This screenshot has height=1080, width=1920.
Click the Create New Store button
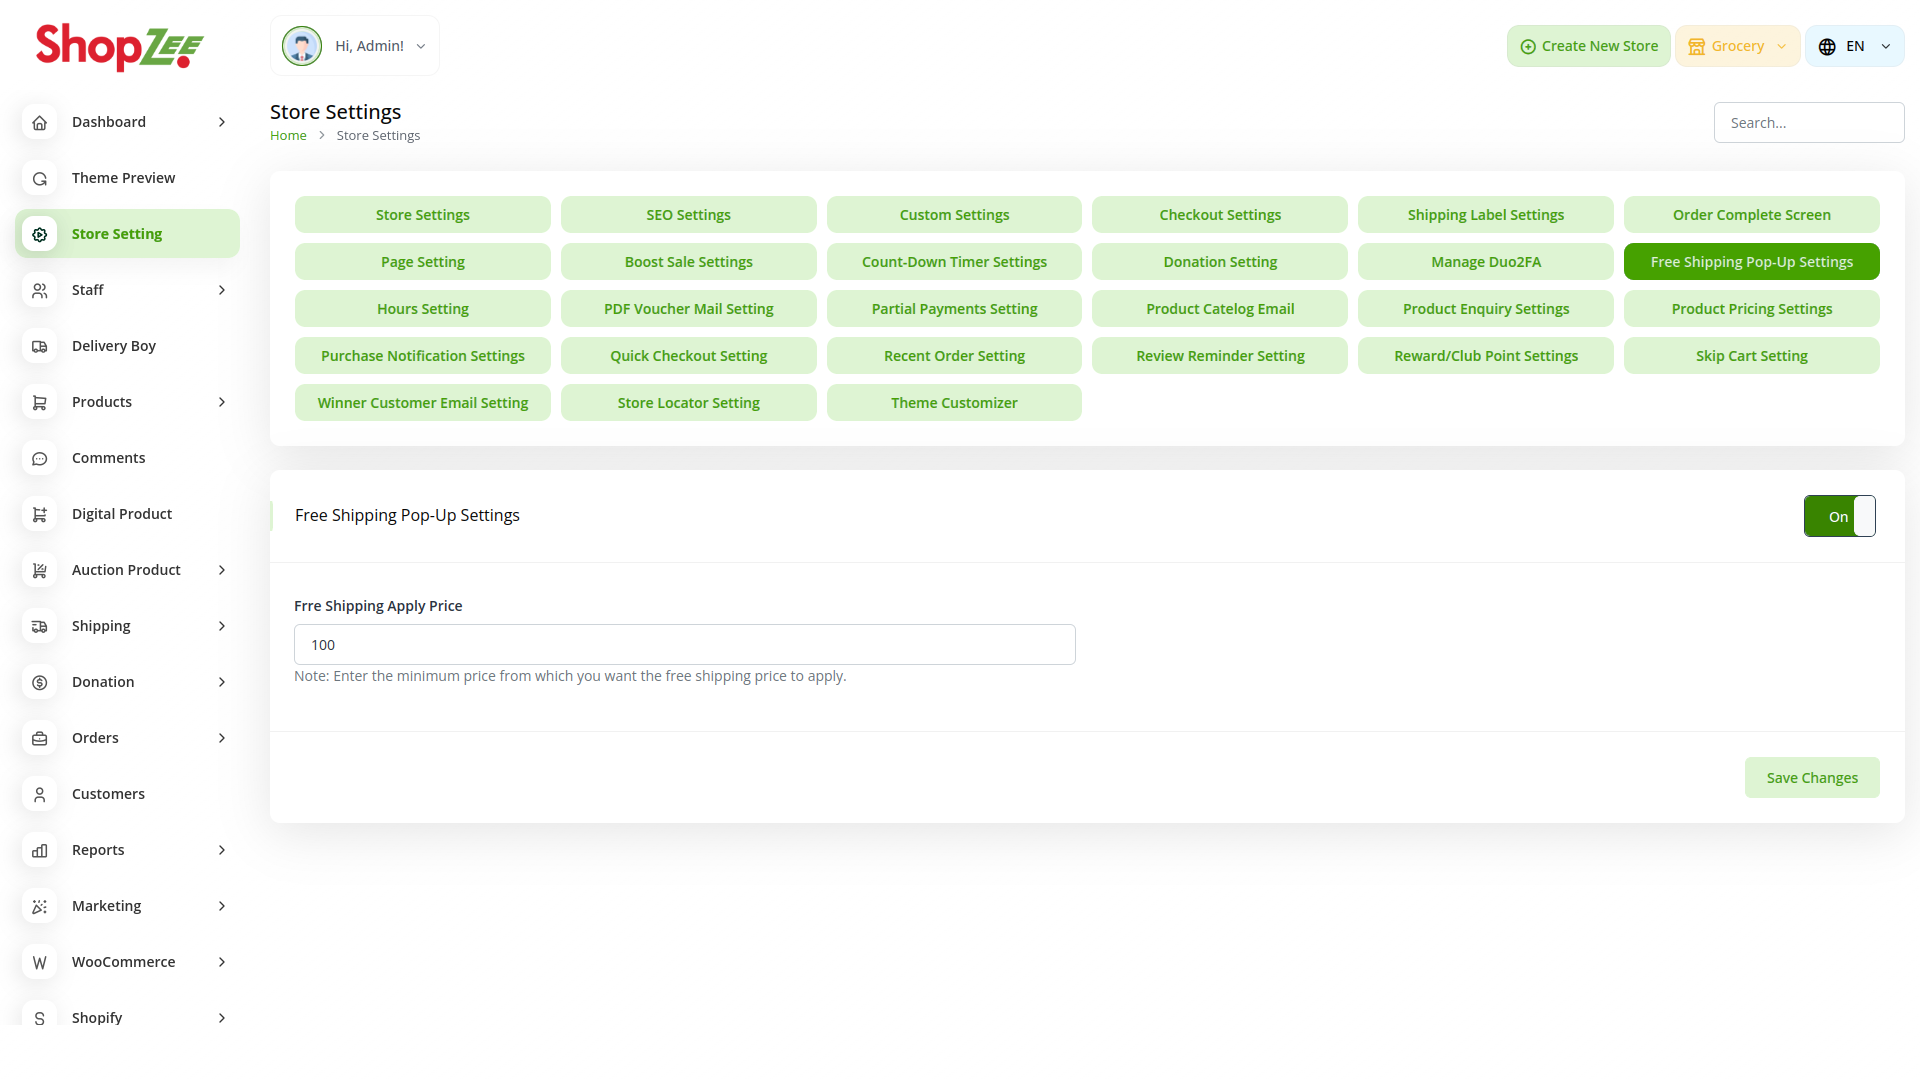pyautogui.click(x=1588, y=46)
